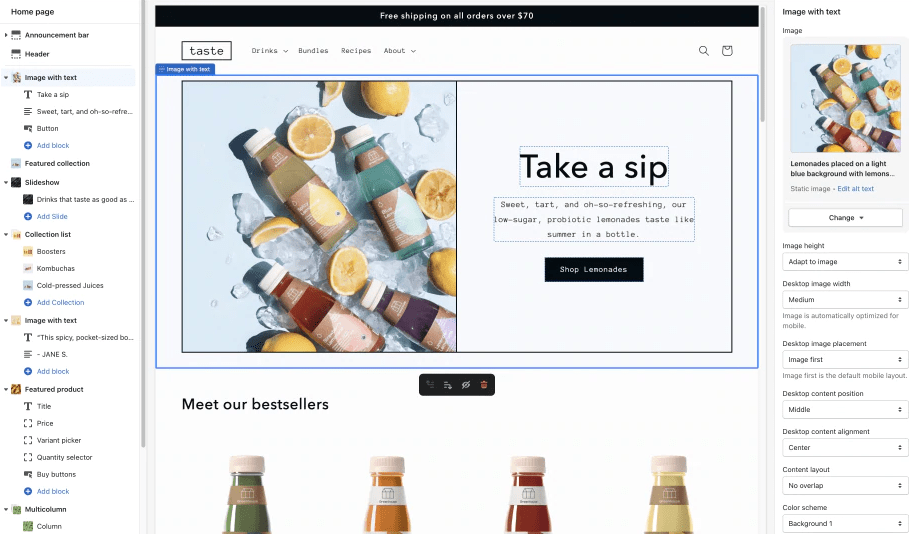This screenshot has height=534, width=912.
Task: Click the move section up icon
Action: pos(430,384)
